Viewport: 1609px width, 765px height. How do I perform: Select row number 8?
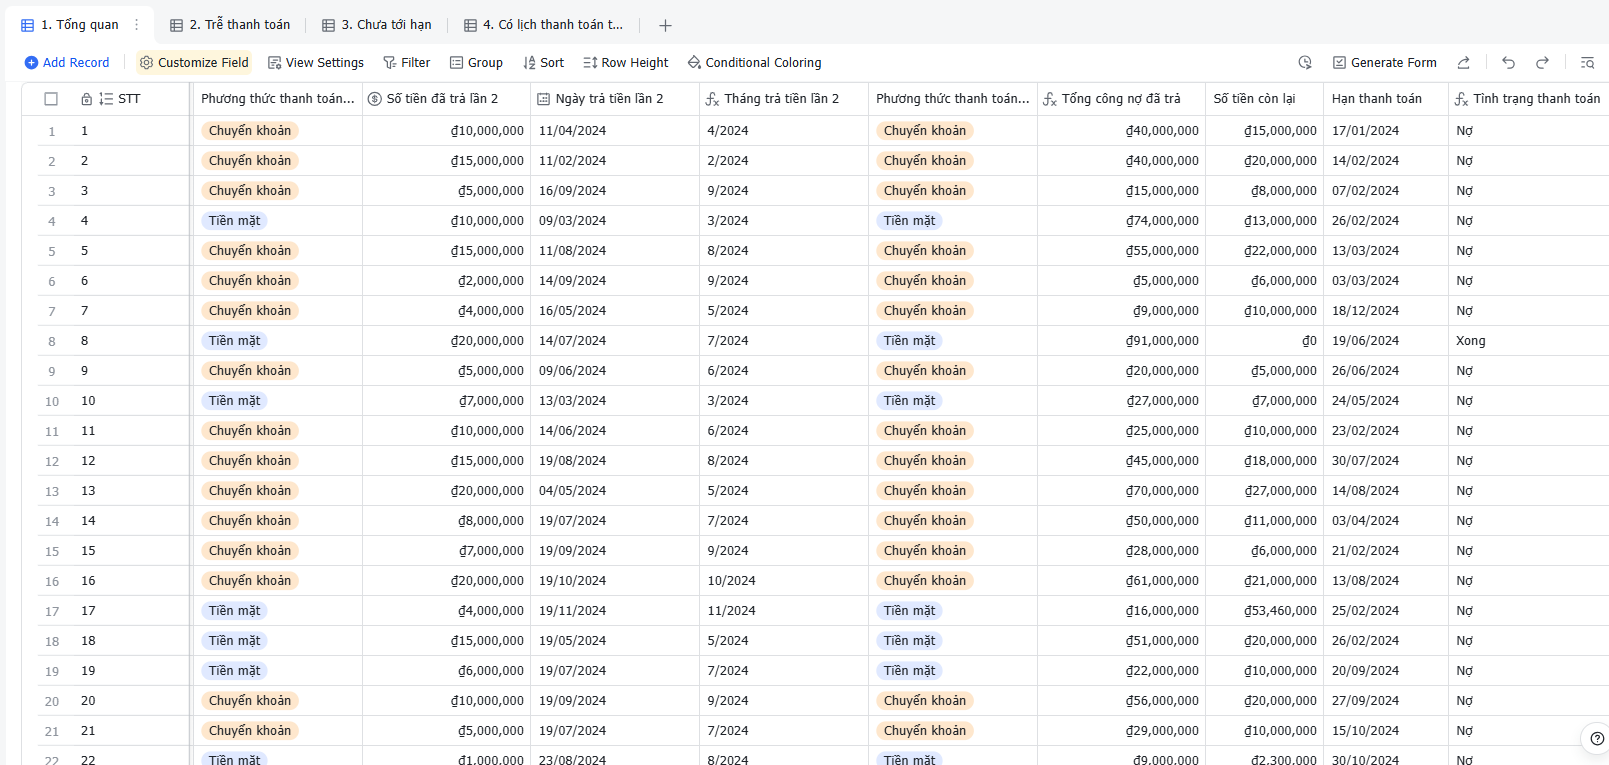(52, 341)
